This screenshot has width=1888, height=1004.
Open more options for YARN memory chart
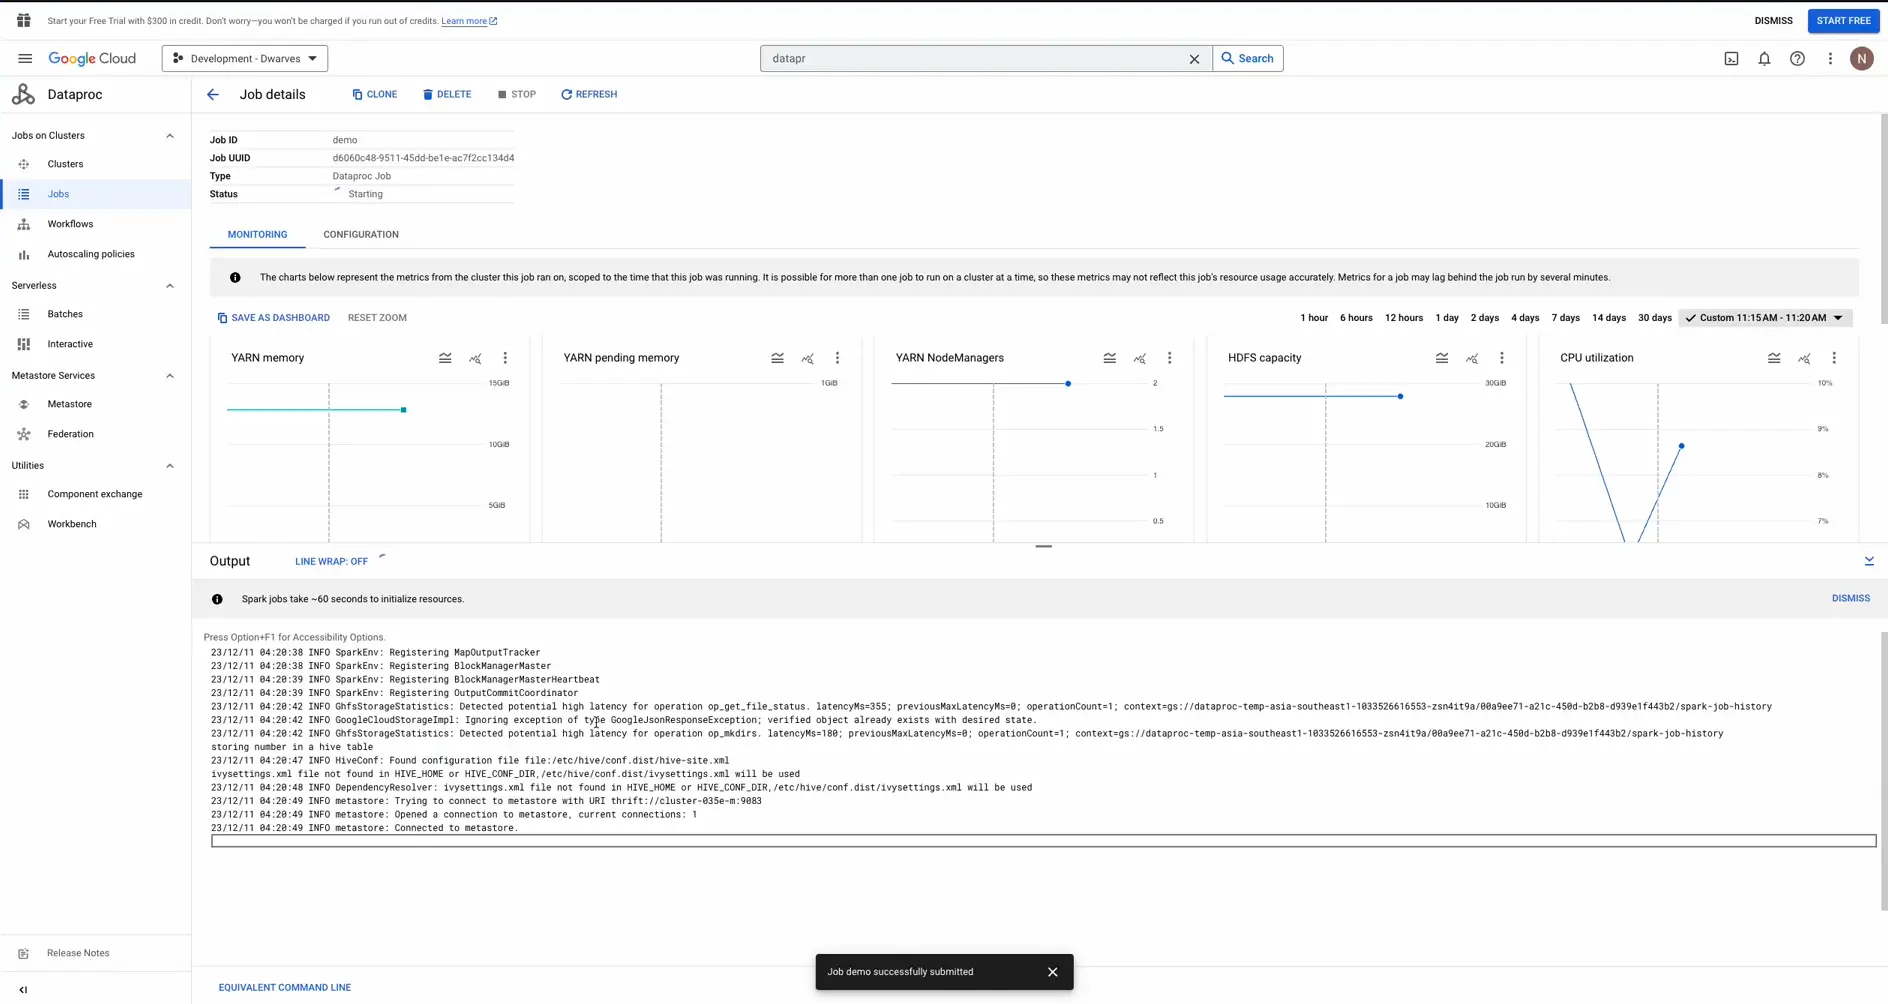(x=505, y=358)
